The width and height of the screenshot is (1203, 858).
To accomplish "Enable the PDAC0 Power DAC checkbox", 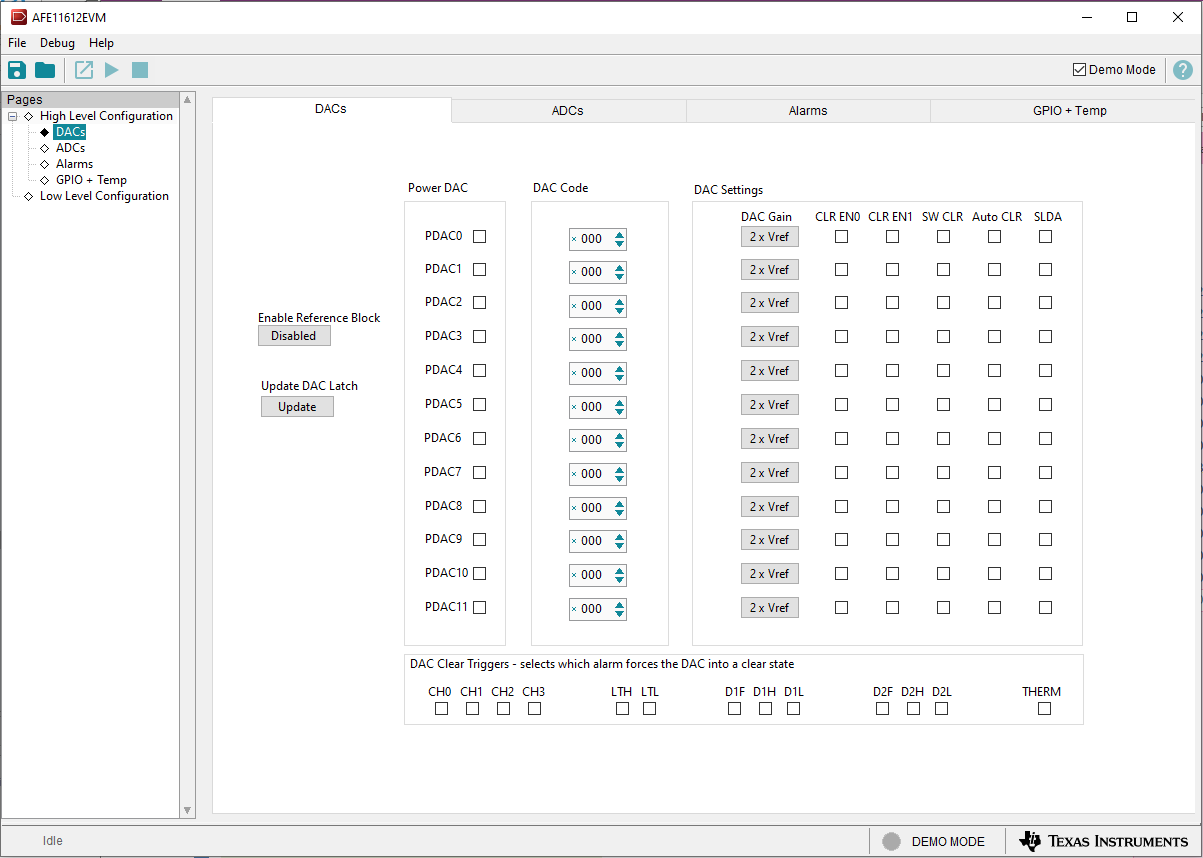I will point(479,236).
